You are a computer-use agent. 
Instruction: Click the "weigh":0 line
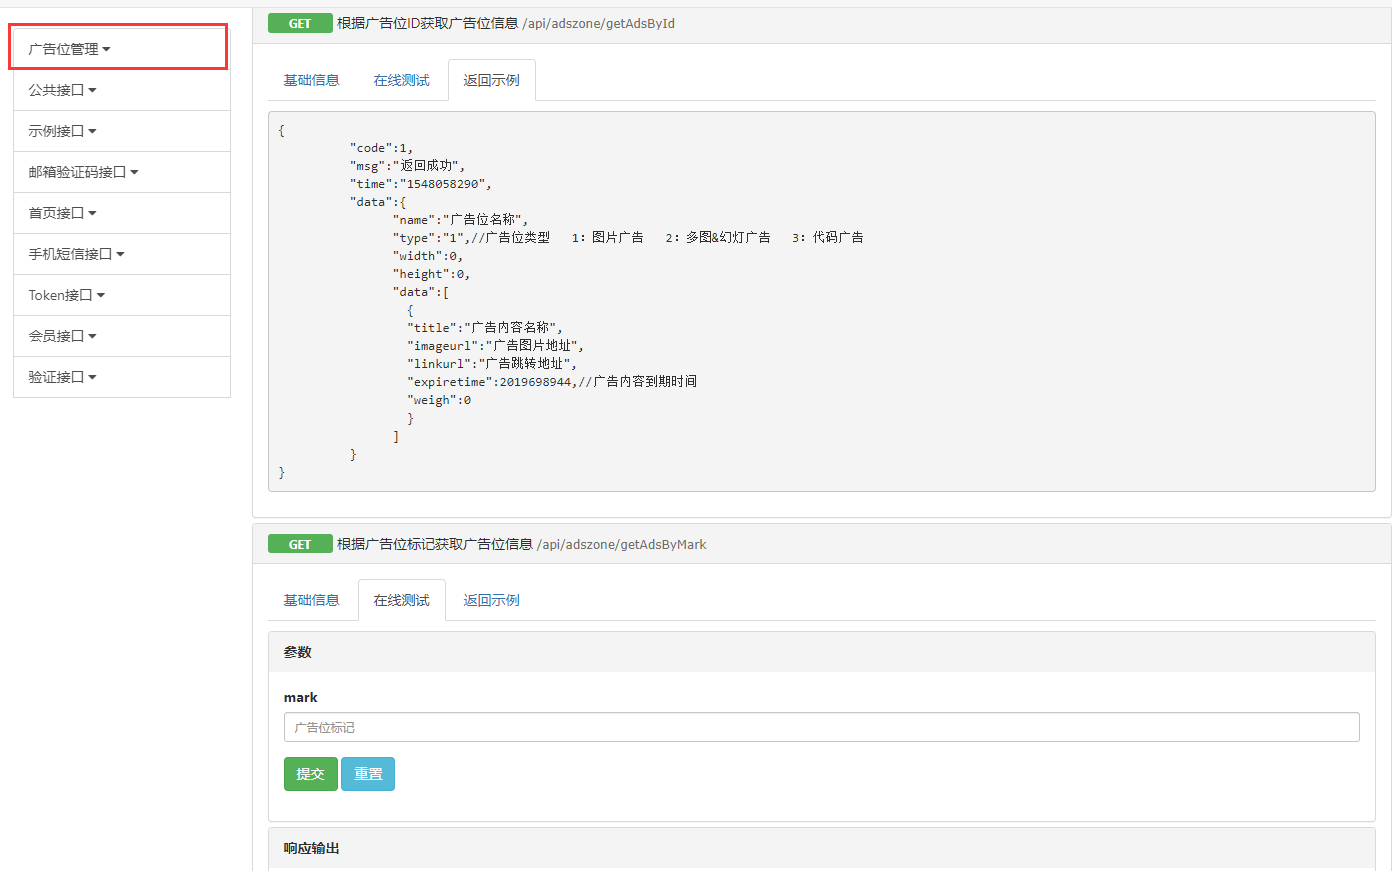coord(439,400)
